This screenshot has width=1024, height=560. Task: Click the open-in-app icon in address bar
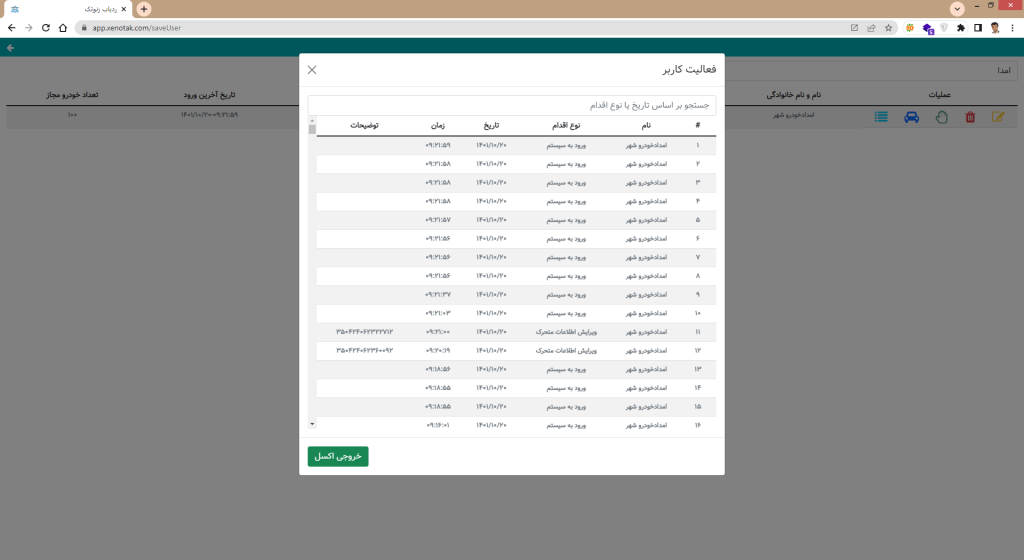point(854,27)
